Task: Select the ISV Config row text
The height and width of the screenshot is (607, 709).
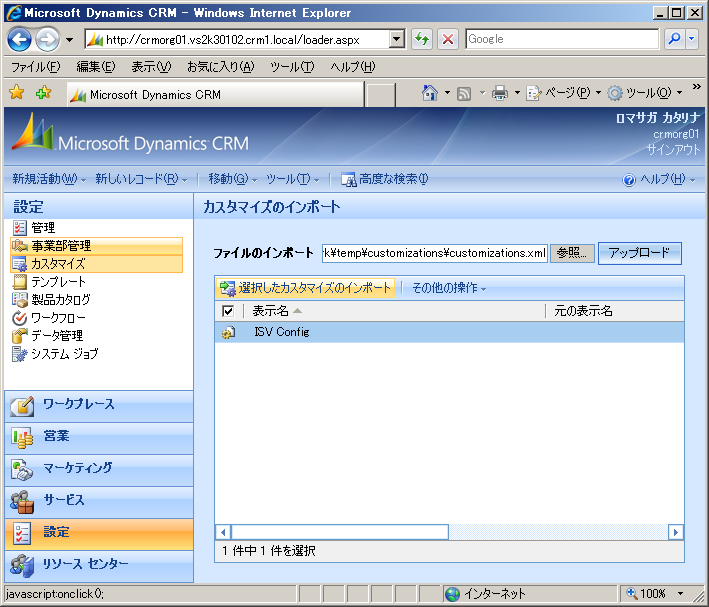Action: [282, 332]
